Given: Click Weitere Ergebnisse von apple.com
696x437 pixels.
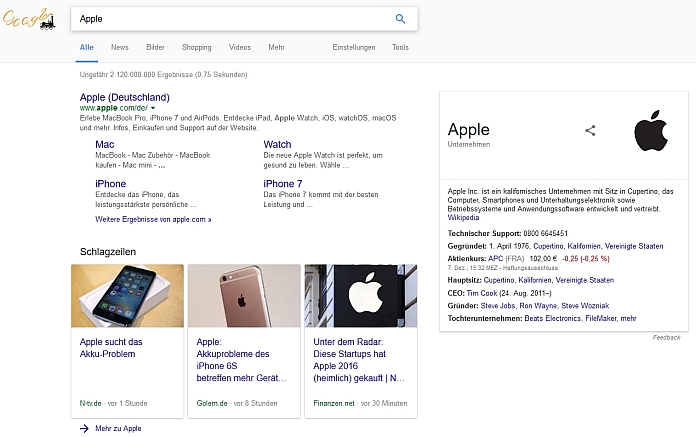Looking at the screenshot, I should tap(153, 219).
